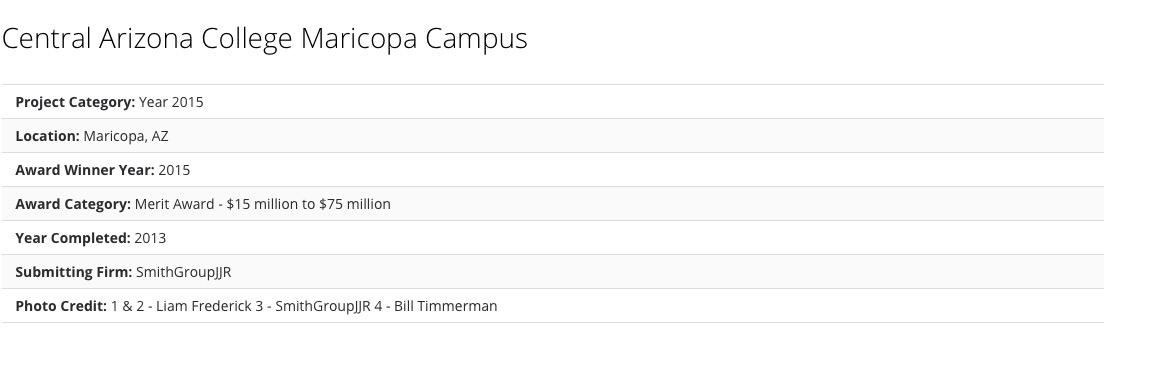This screenshot has width=1170, height=377.
Task: Click the 2013 year completed value
Action: pyautogui.click(x=150, y=238)
